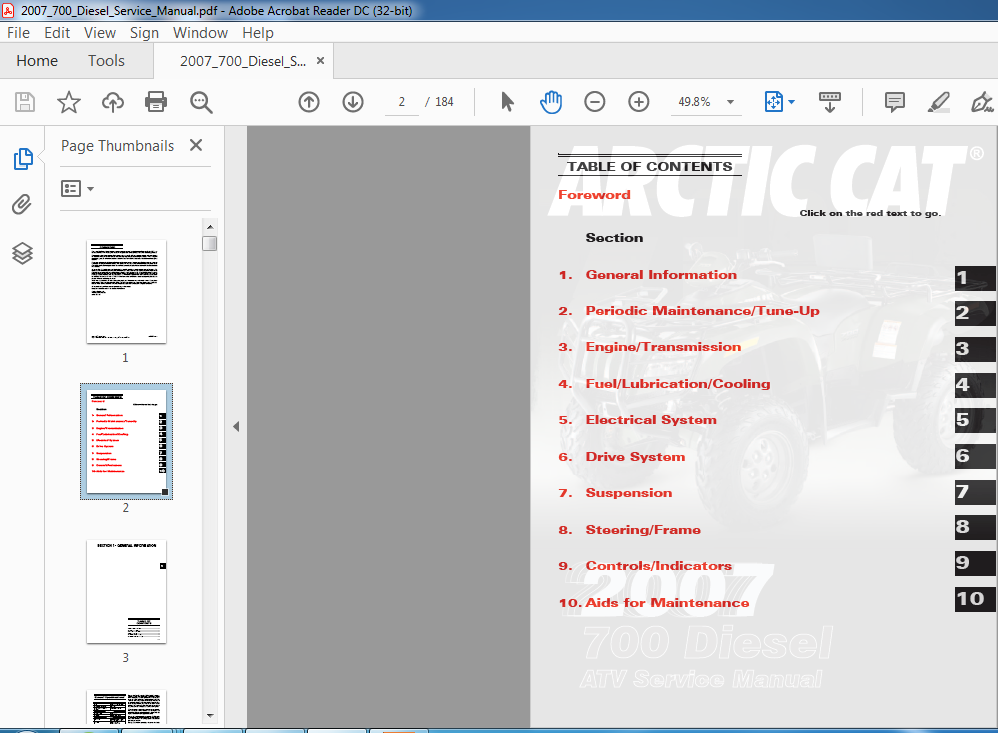The width and height of the screenshot is (998, 733).
Task: Select page 1 thumbnail
Action: pos(126,291)
